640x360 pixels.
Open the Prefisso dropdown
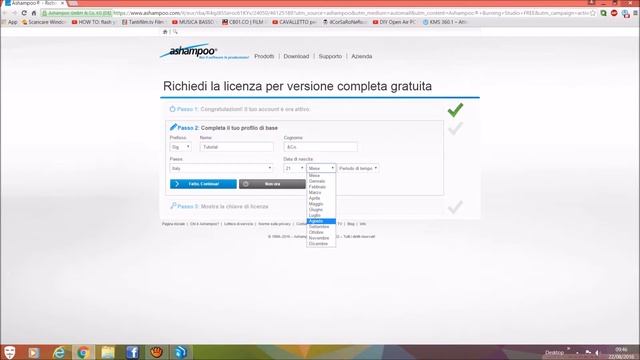point(180,147)
